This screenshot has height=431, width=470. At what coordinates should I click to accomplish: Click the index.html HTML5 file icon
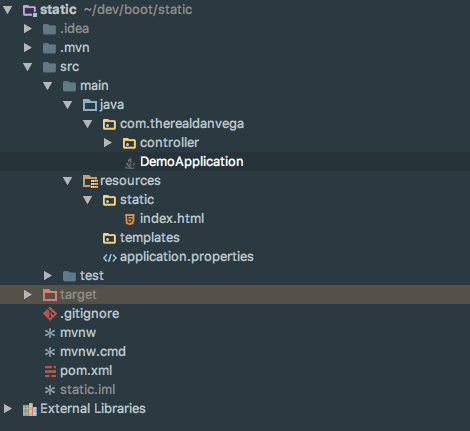click(130, 219)
